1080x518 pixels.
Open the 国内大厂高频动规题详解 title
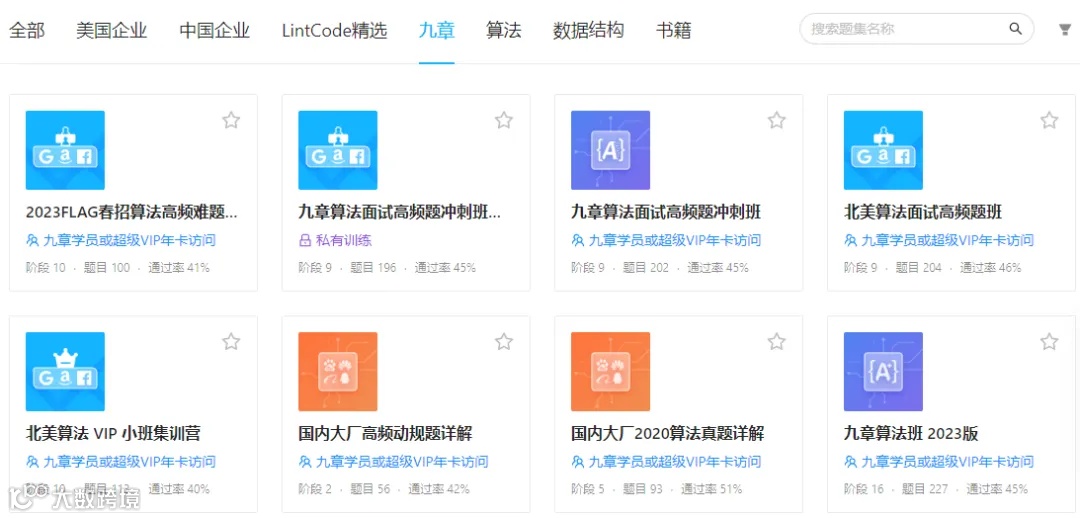pos(385,433)
